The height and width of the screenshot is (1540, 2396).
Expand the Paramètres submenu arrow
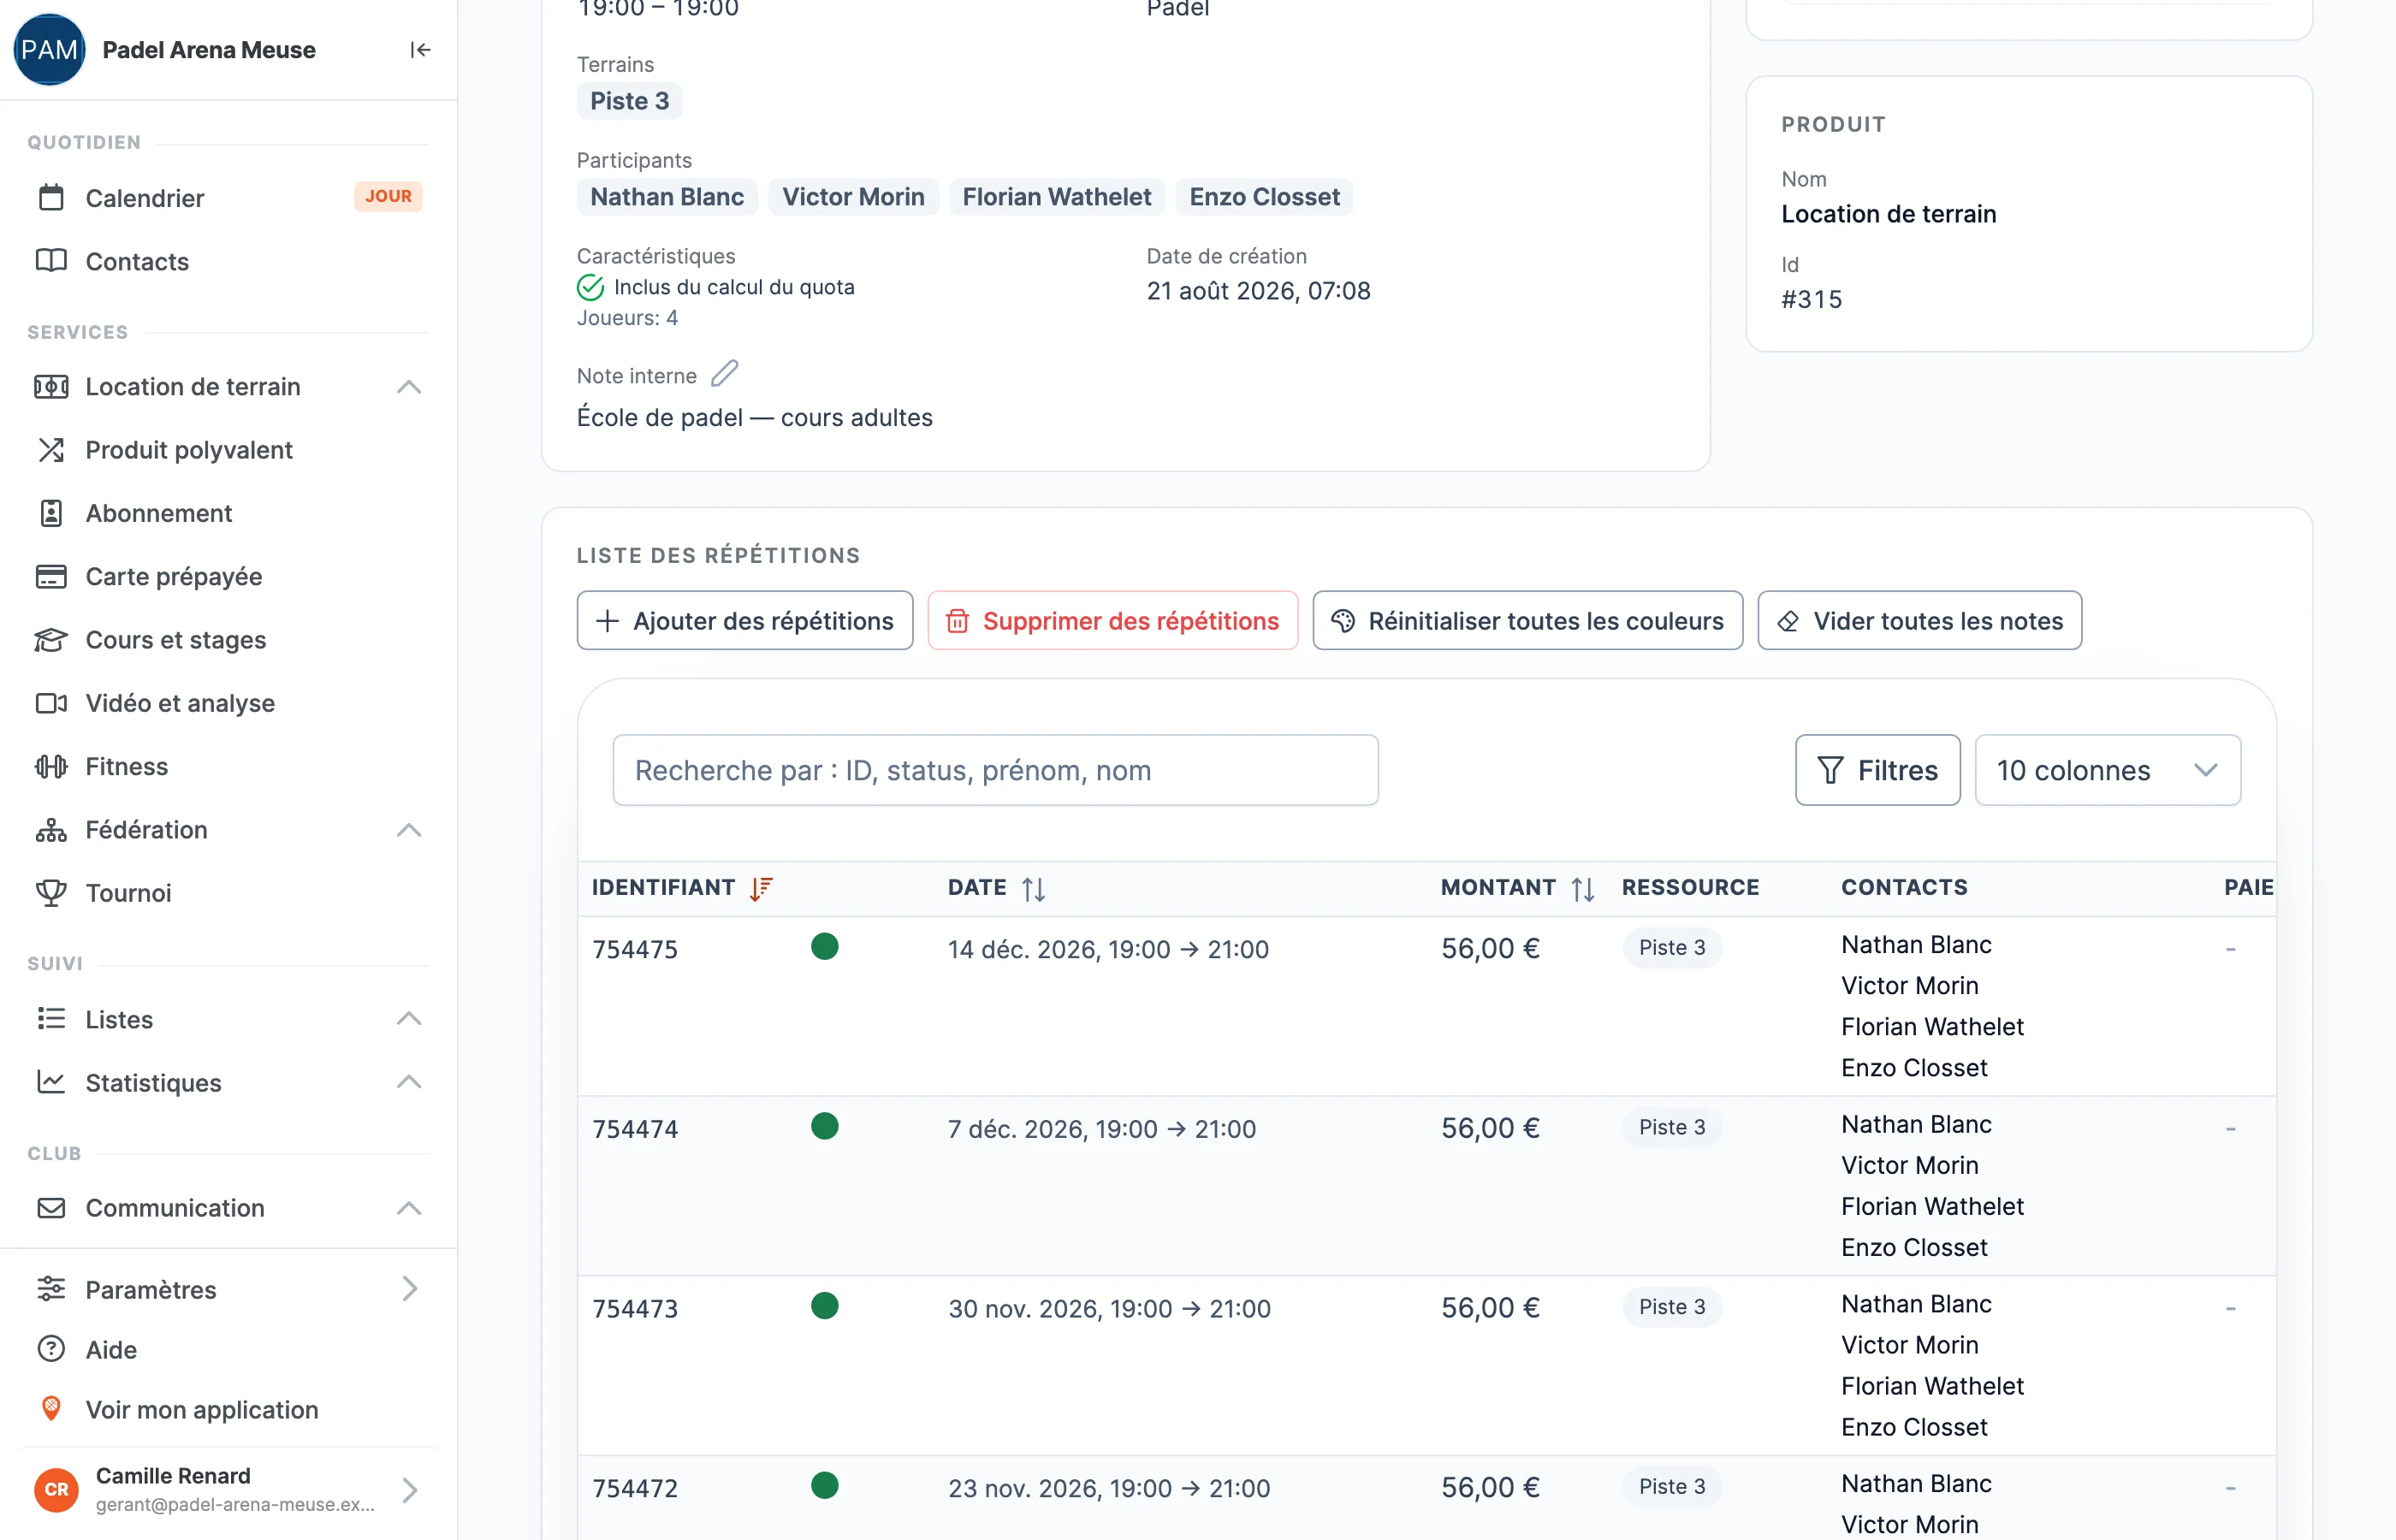tap(409, 1289)
